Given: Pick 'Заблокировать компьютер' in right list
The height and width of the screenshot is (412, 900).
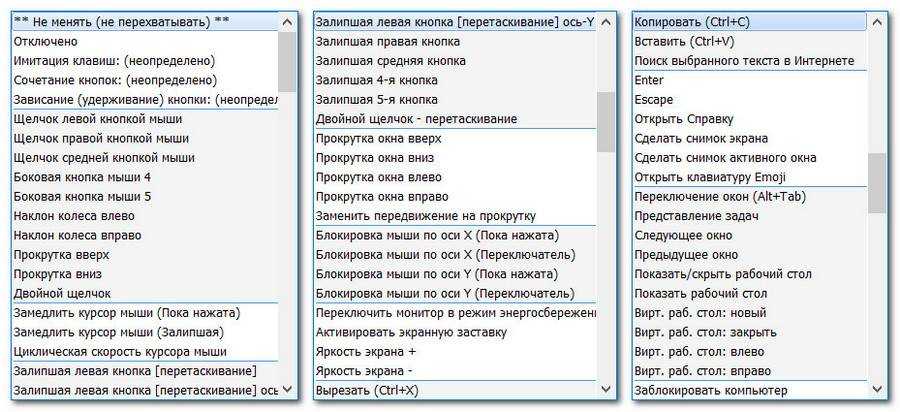Looking at the screenshot, I should (711, 390).
